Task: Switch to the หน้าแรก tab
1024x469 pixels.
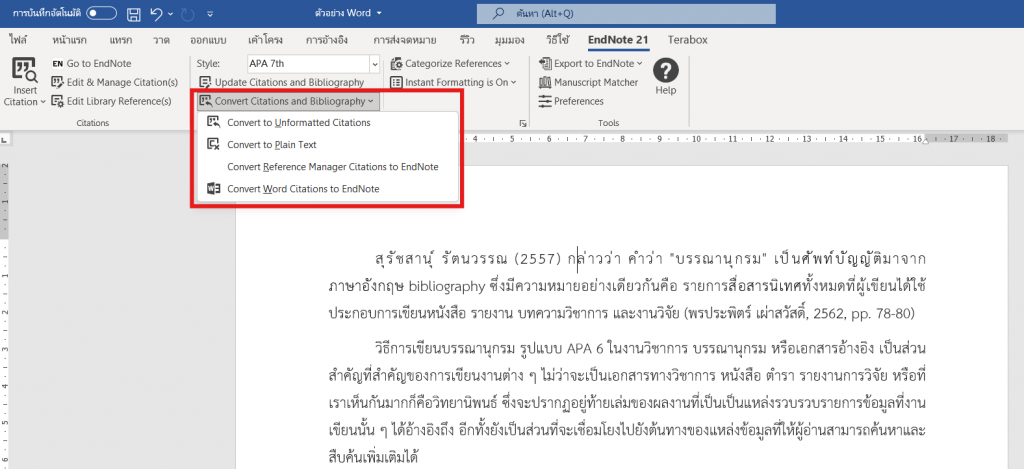Action: coord(69,40)
